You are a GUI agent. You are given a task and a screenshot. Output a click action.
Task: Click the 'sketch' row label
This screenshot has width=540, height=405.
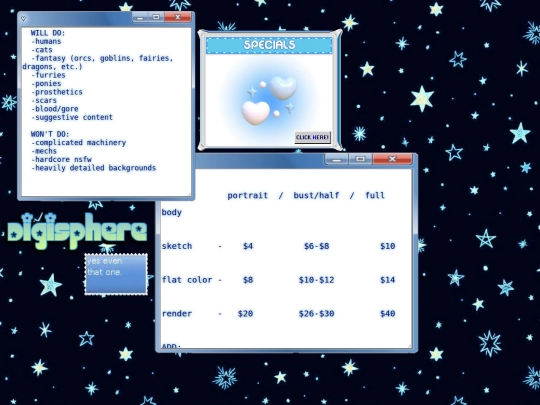(177, 246)
